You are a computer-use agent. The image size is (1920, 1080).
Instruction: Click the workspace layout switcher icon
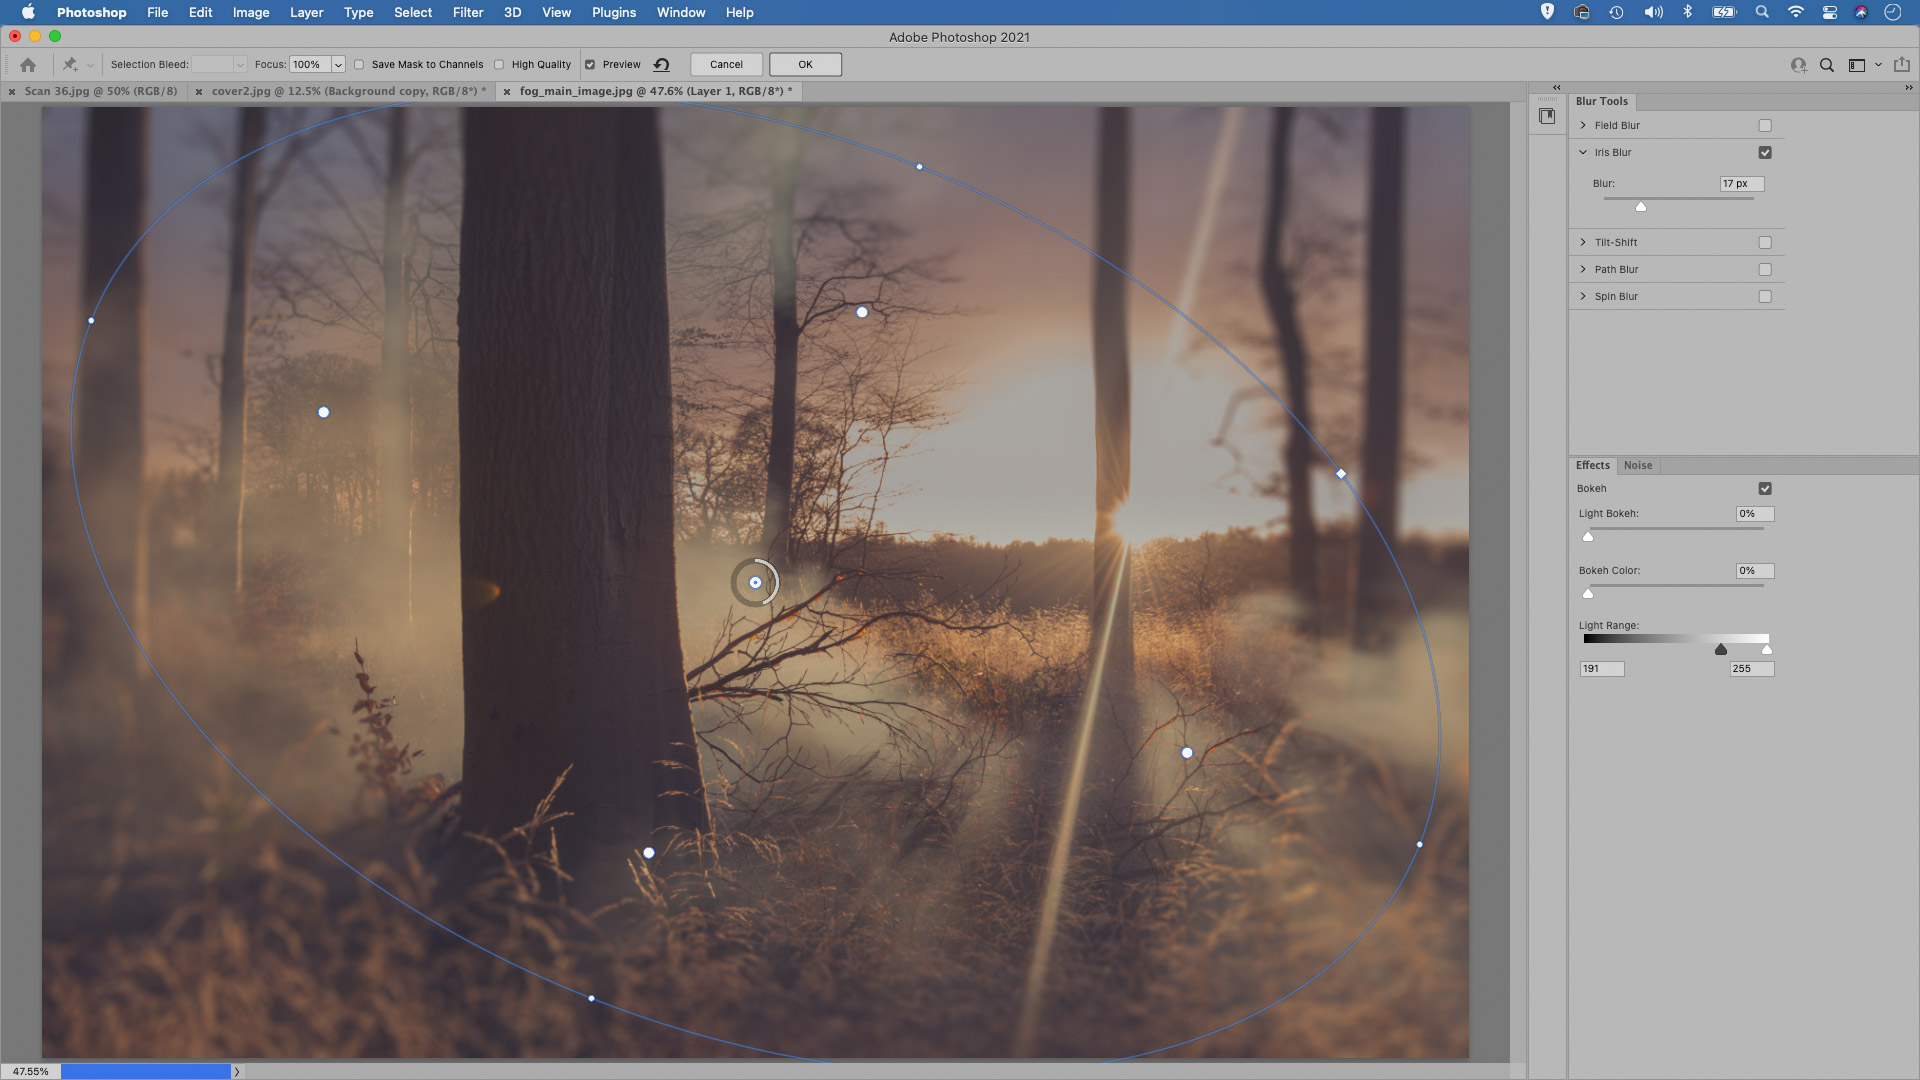click(x=1857, y=65)
